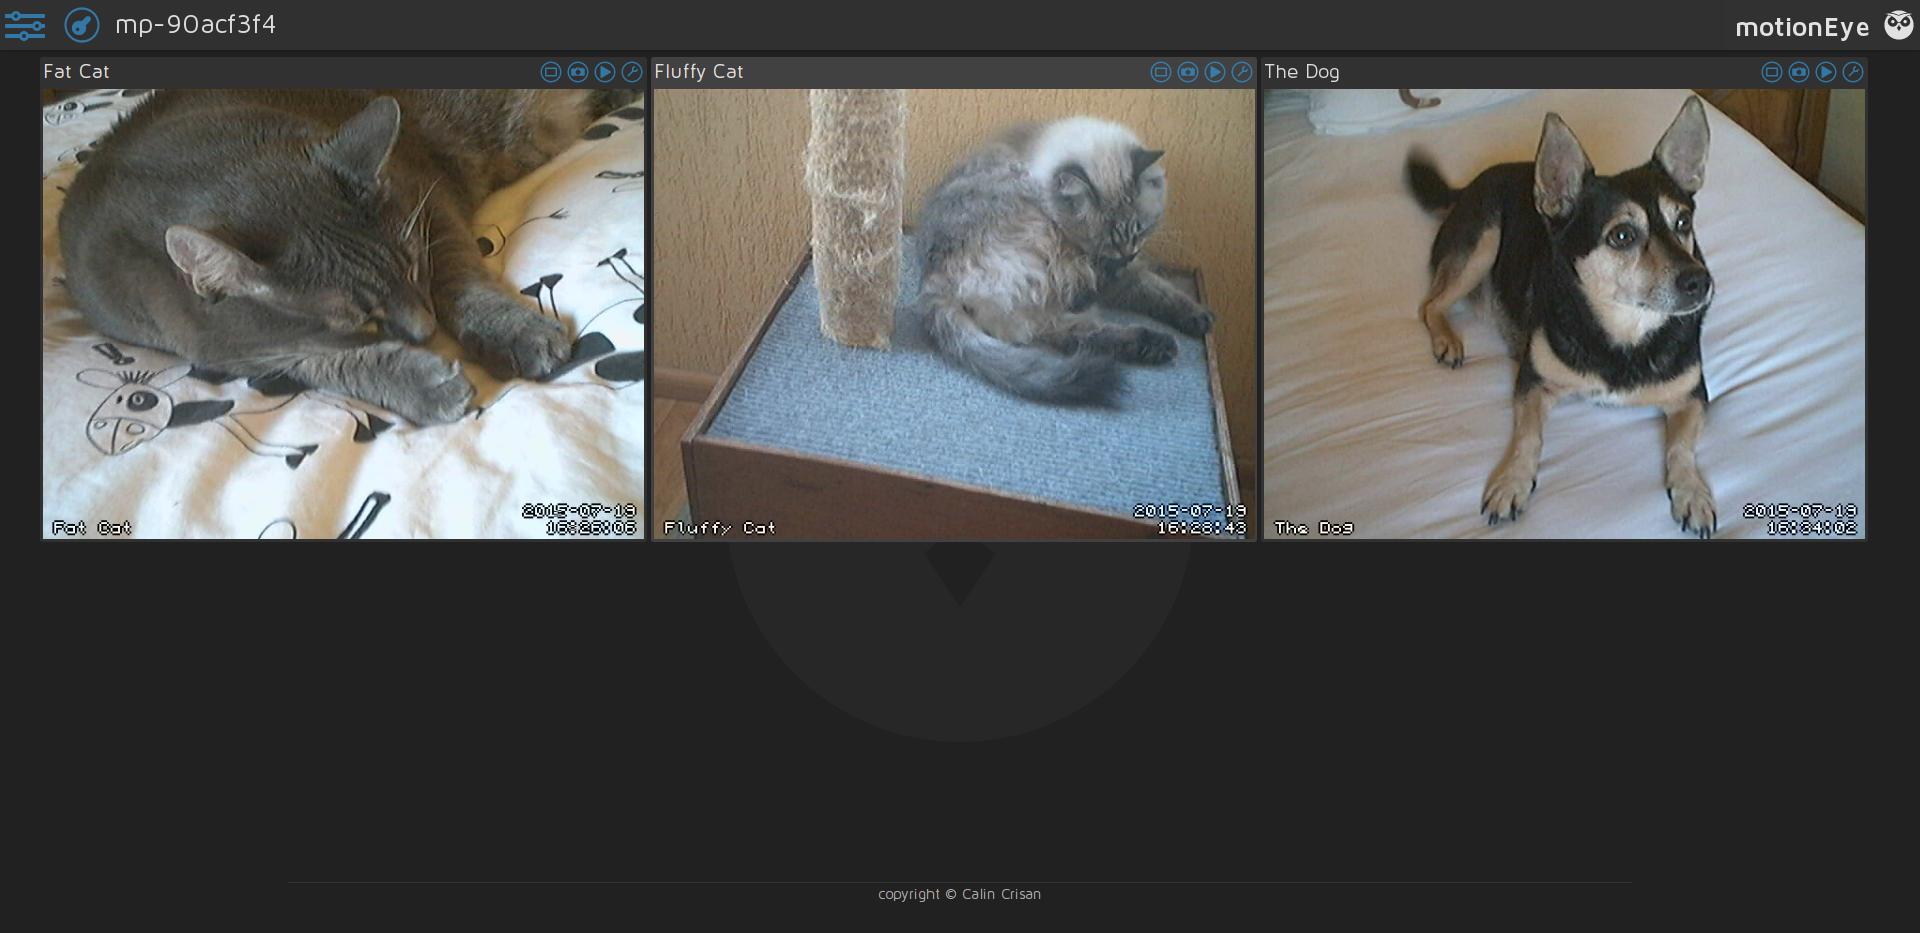Viewport: 1920px width, 933px height.
Task: Open The Dog camera configuration wrench
Action: (x=1853, y=71)
